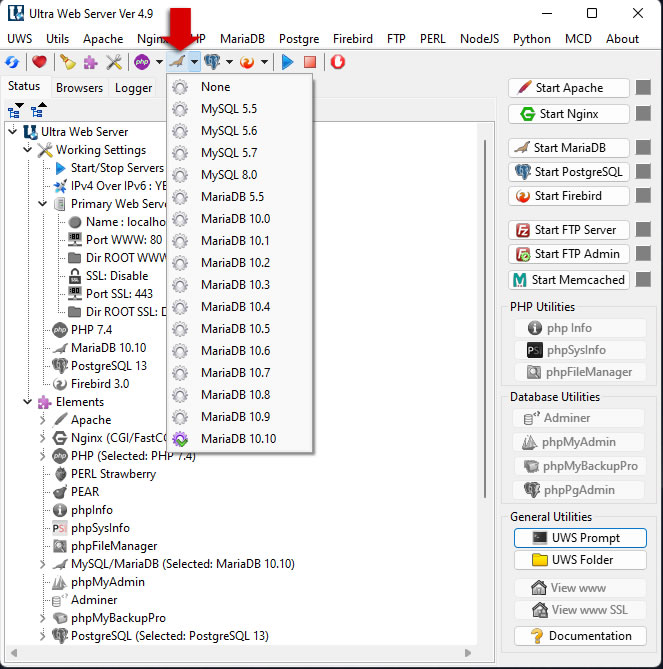Click vertical scrollbar of status tree
Viewport: 663px width, 669px height.
[485, 318]
